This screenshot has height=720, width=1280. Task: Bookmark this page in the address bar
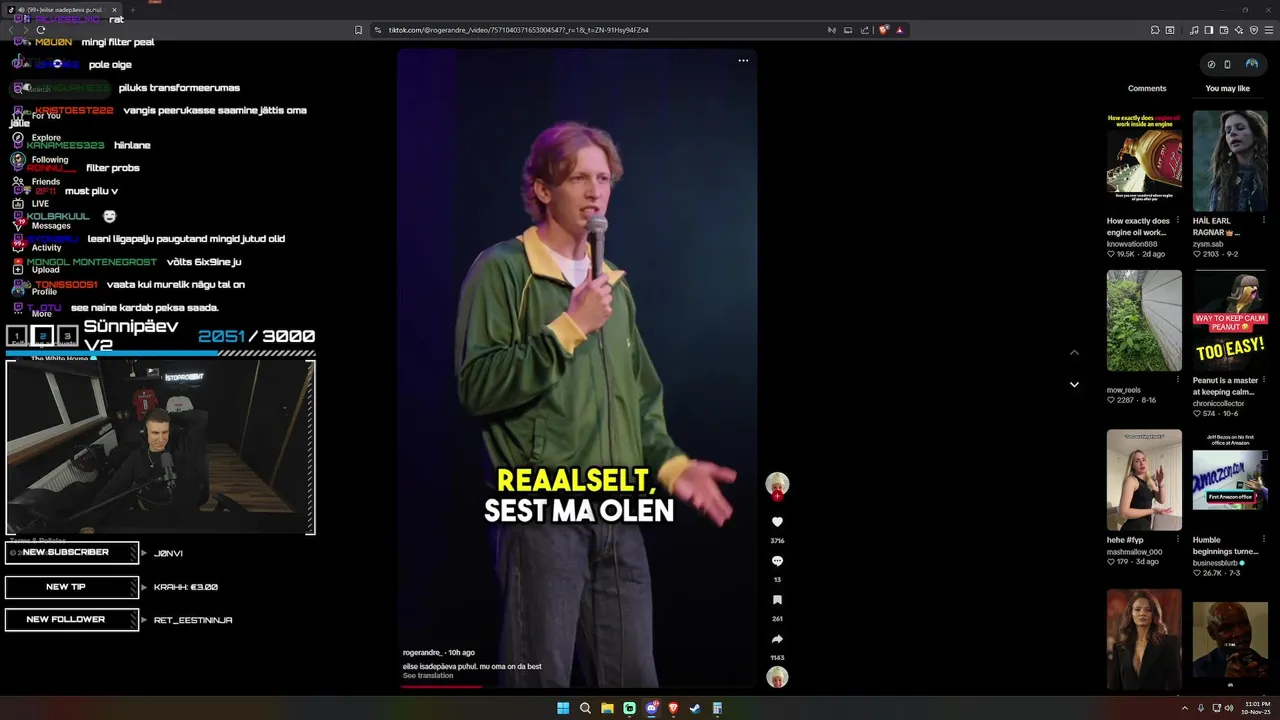point(358,30)
